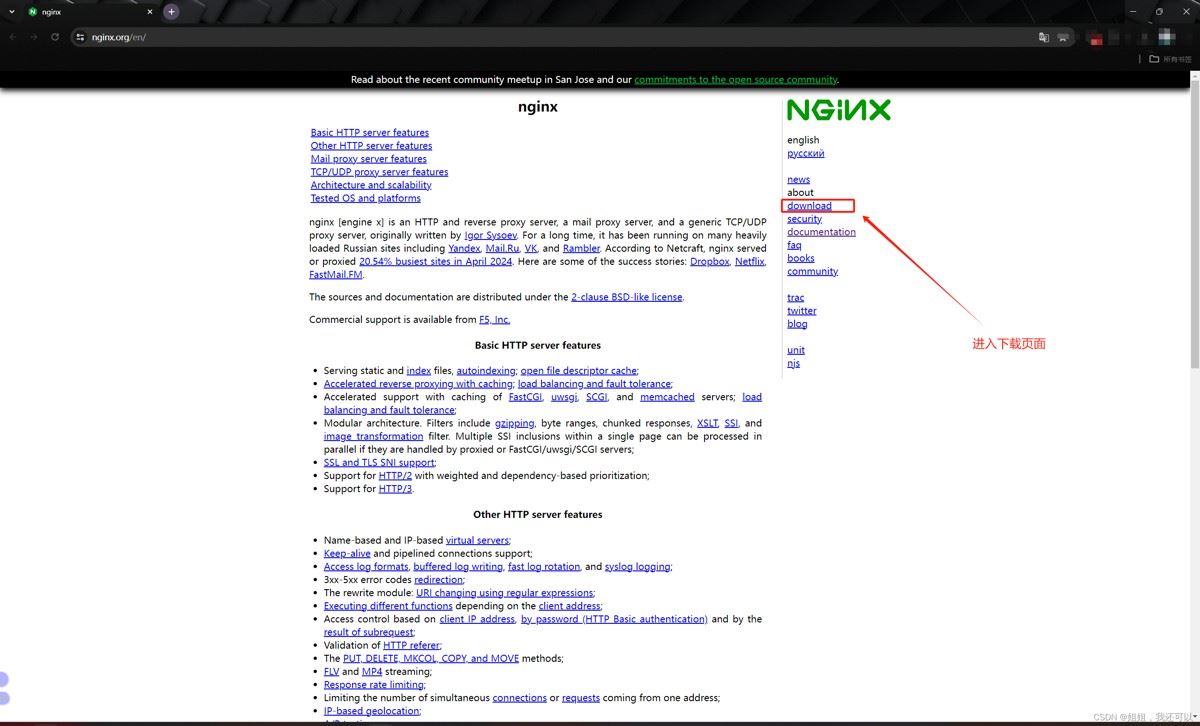Open the Rambler link
Image resolution: width=1200 pixels, height=726 pixels.
581,248
